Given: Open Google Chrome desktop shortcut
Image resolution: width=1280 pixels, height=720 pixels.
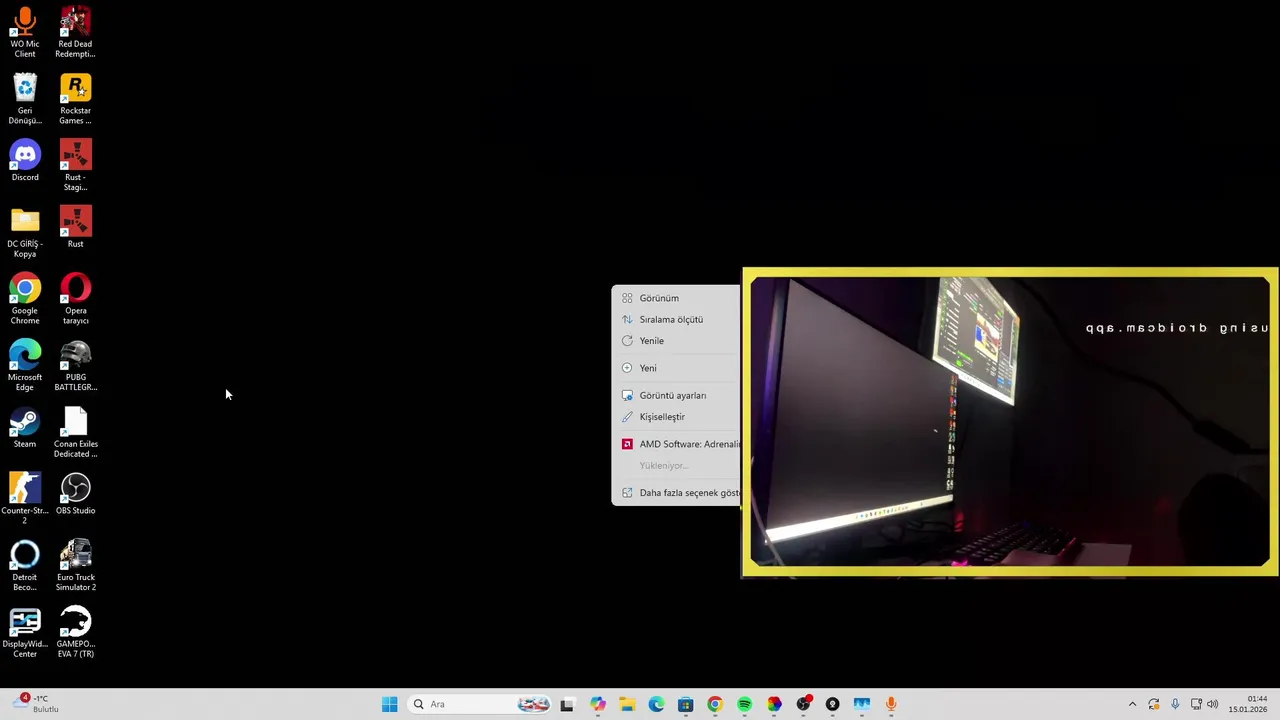Looking at the screenshot, I should click(x=25, y=300).
